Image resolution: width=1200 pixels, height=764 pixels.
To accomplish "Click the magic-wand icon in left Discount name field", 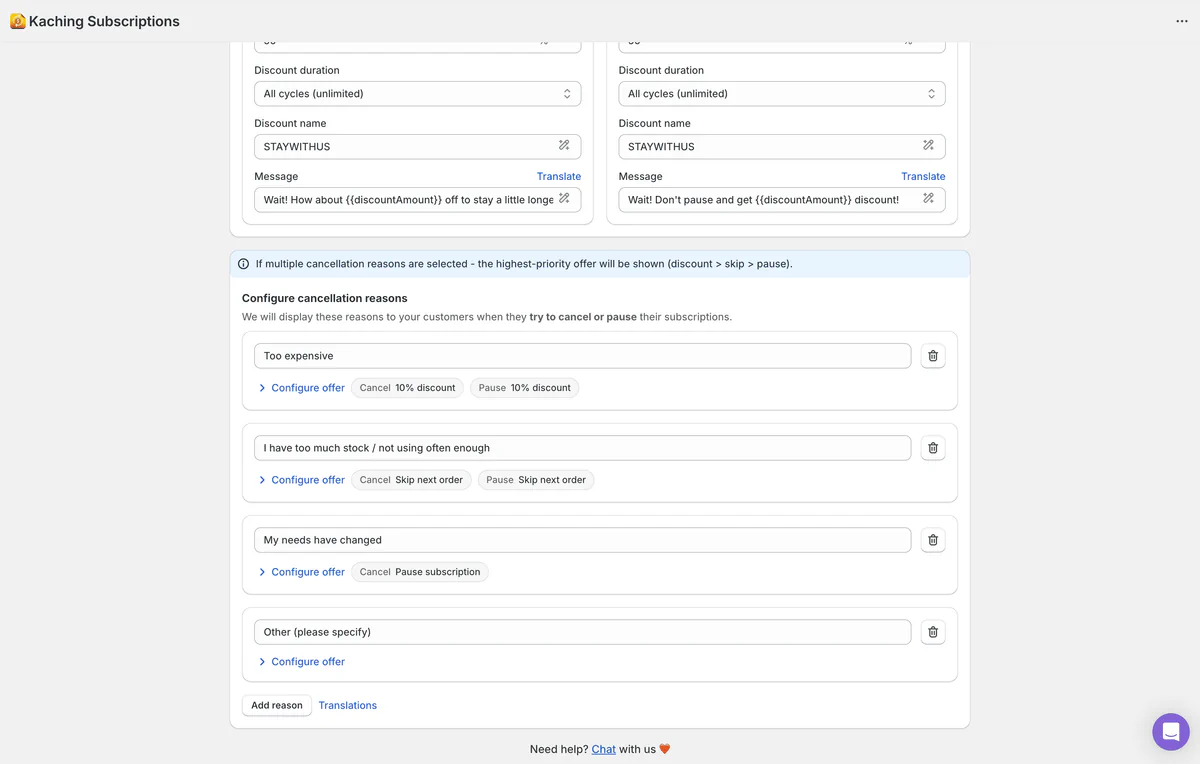I will point(564,146).
